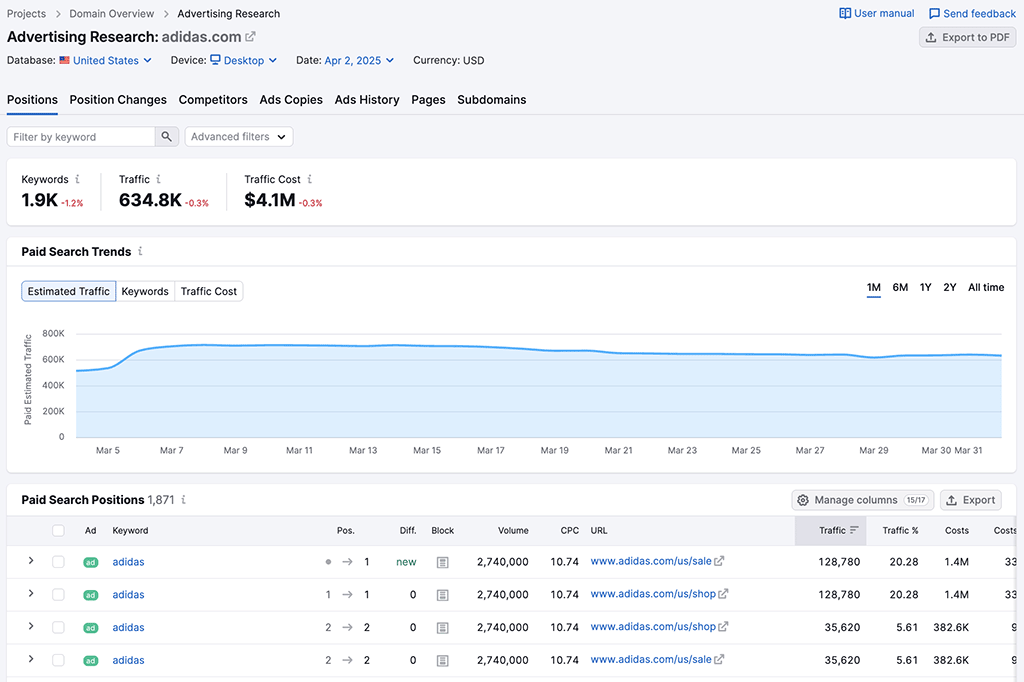Viewport: 1024px width, 682px height.
Task: Switch chart to Traffic Cost view
Action: tap(209, 291)
